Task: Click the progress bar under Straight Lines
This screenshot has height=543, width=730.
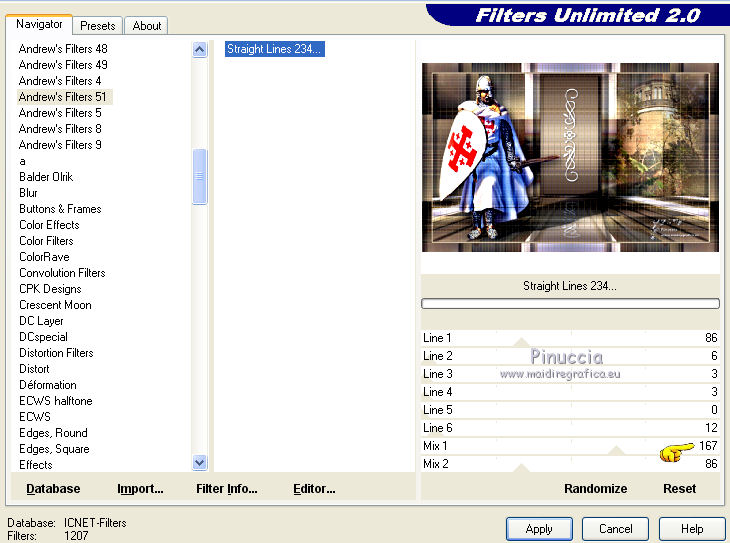Action: tap(570, 304)
